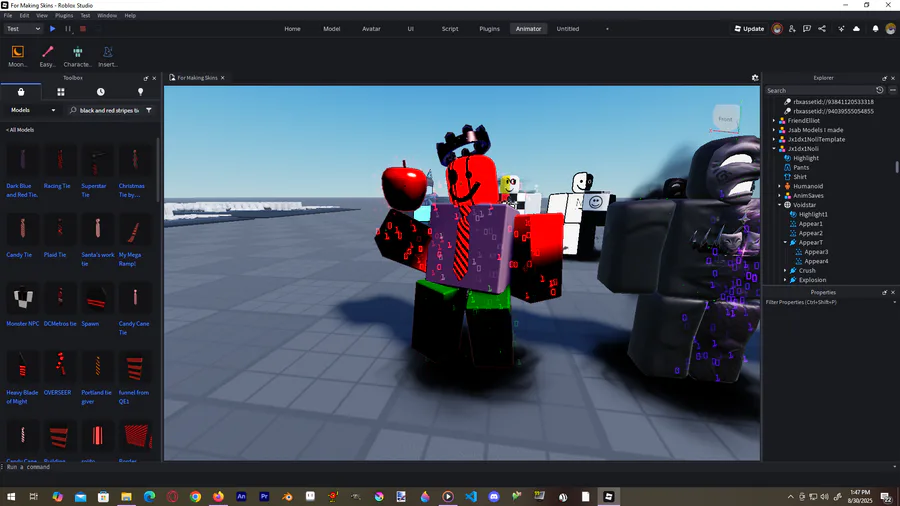900x506 pixels.
Task: Click the Filter Properties input field
Action: click(x=829, y=302)
